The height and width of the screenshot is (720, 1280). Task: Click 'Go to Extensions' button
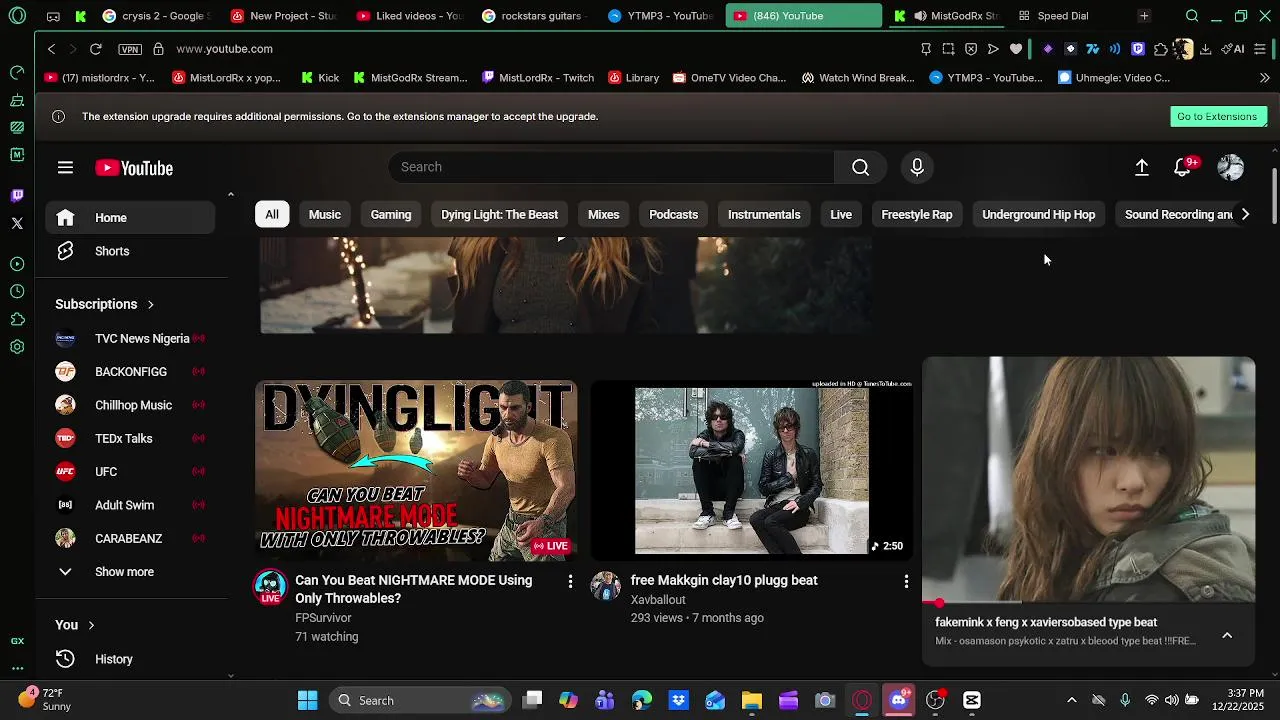(x=1217, y=116)
